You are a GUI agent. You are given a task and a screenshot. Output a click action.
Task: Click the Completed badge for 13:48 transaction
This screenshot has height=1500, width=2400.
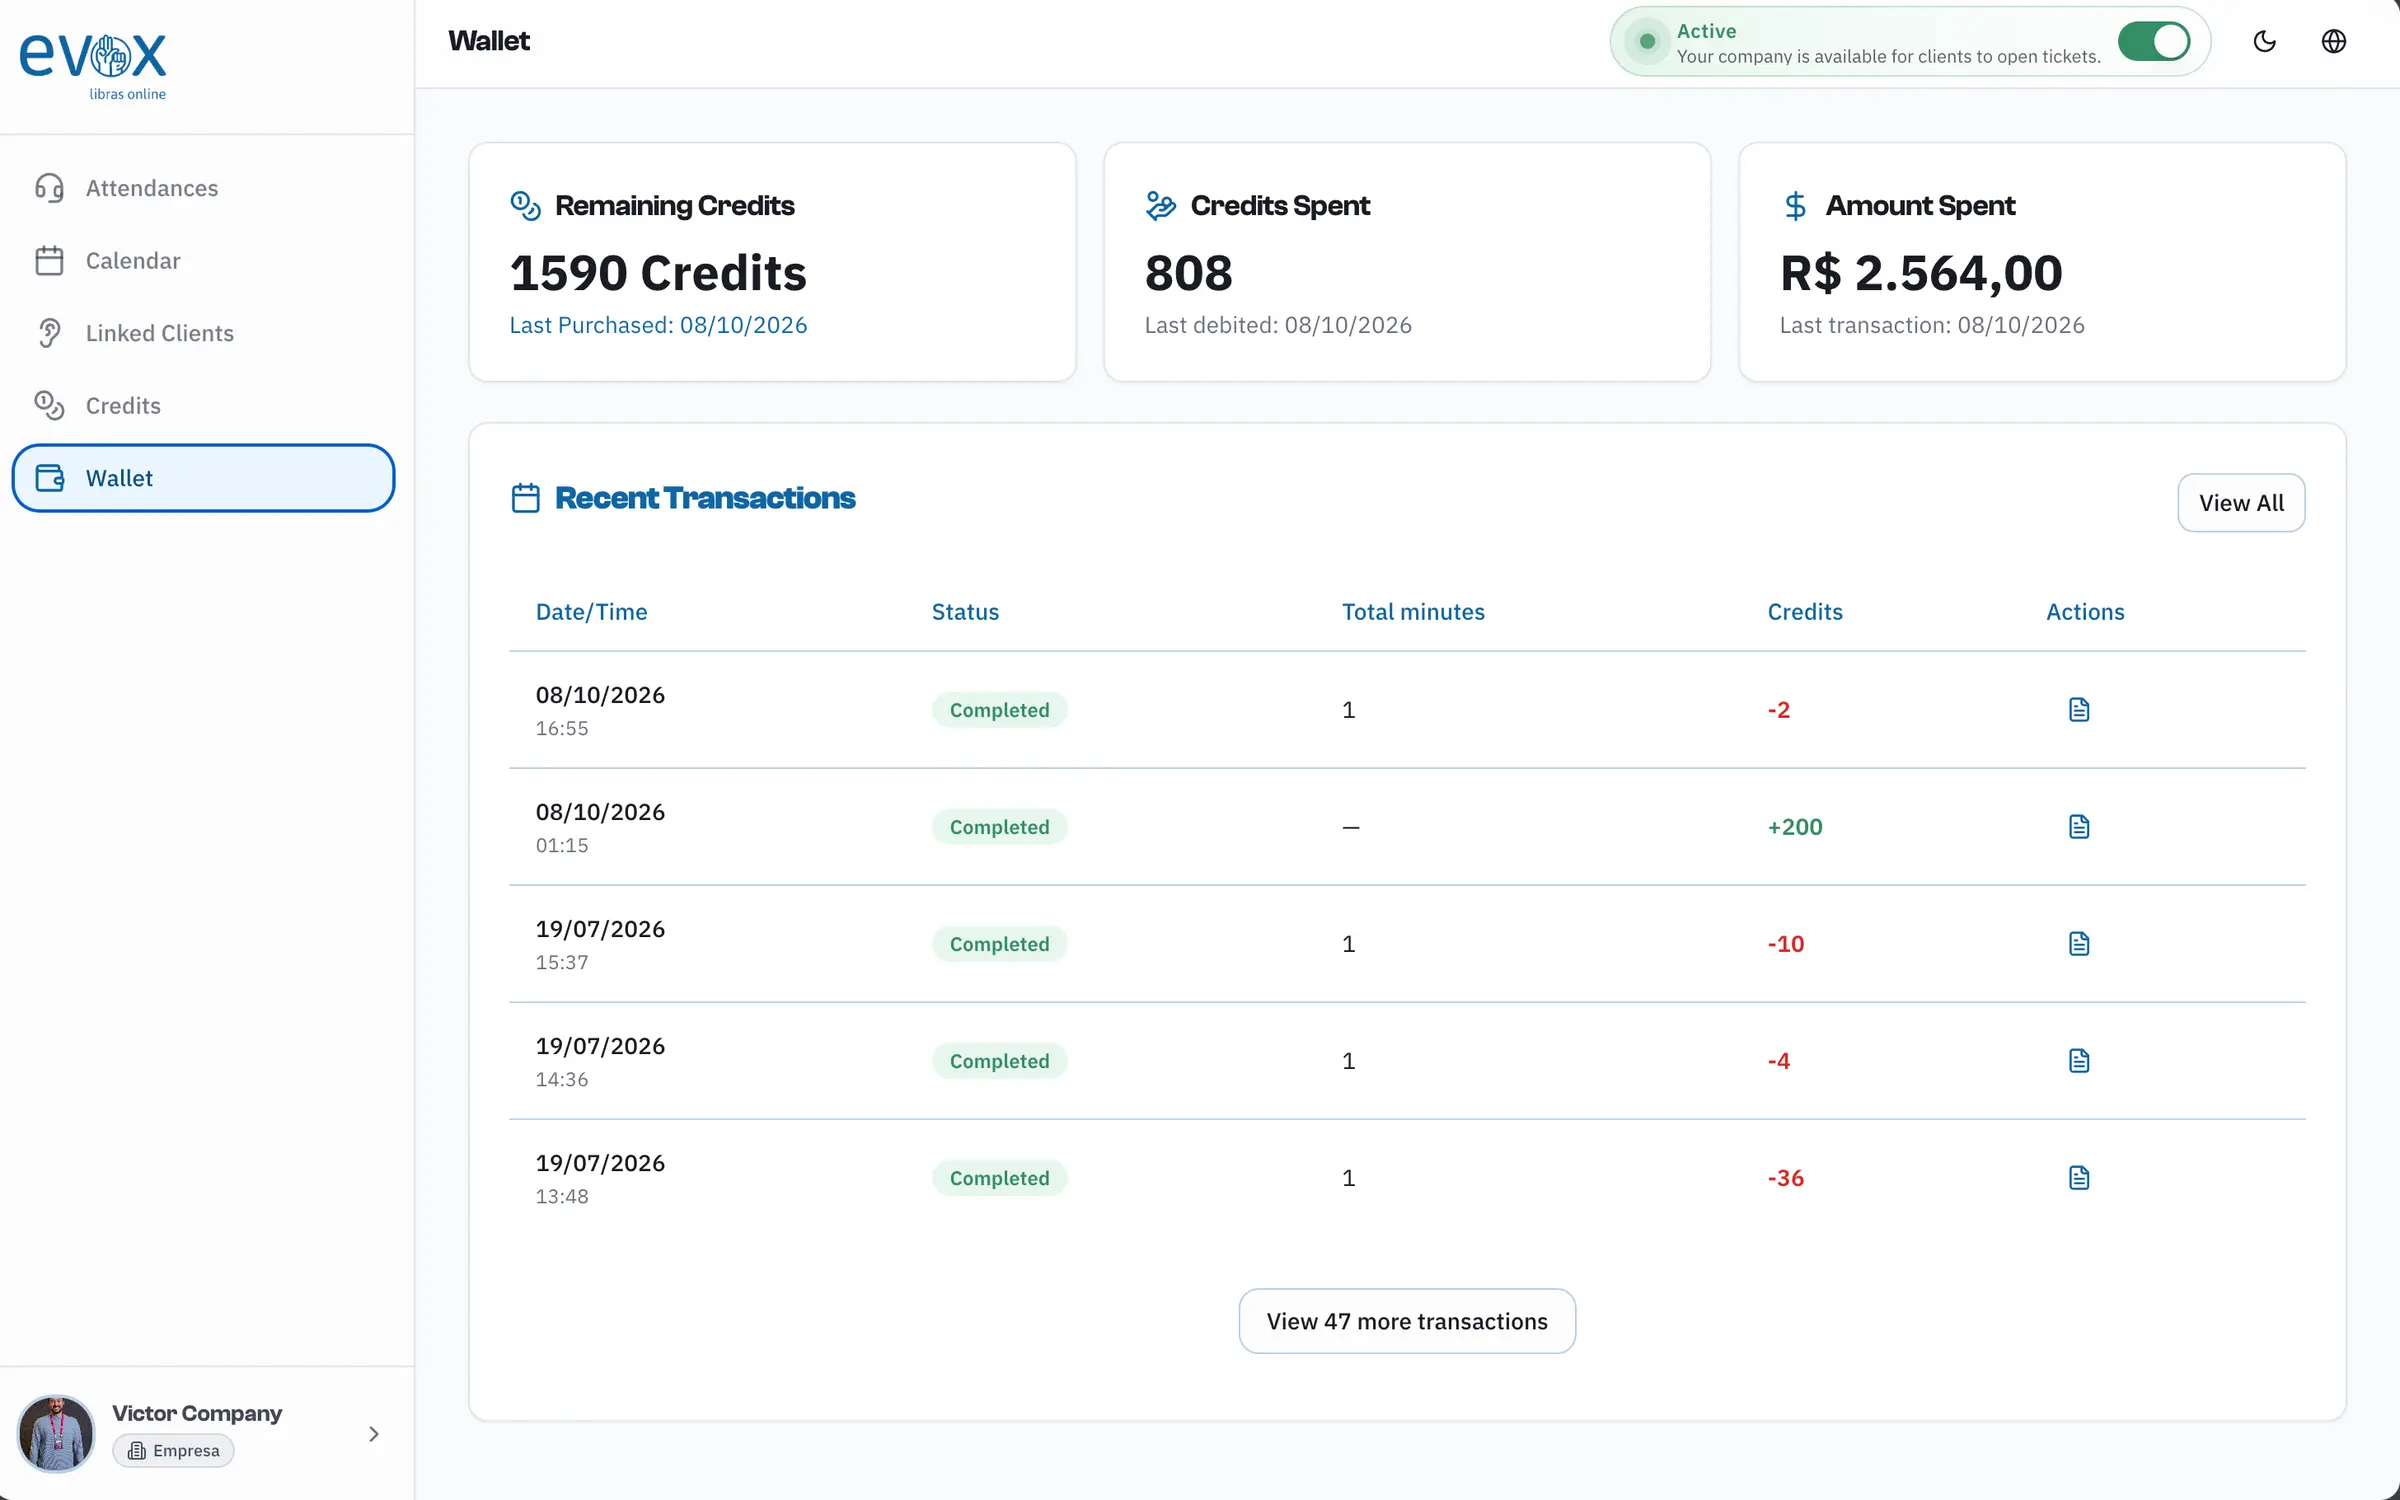click(x=999, y=1178)
